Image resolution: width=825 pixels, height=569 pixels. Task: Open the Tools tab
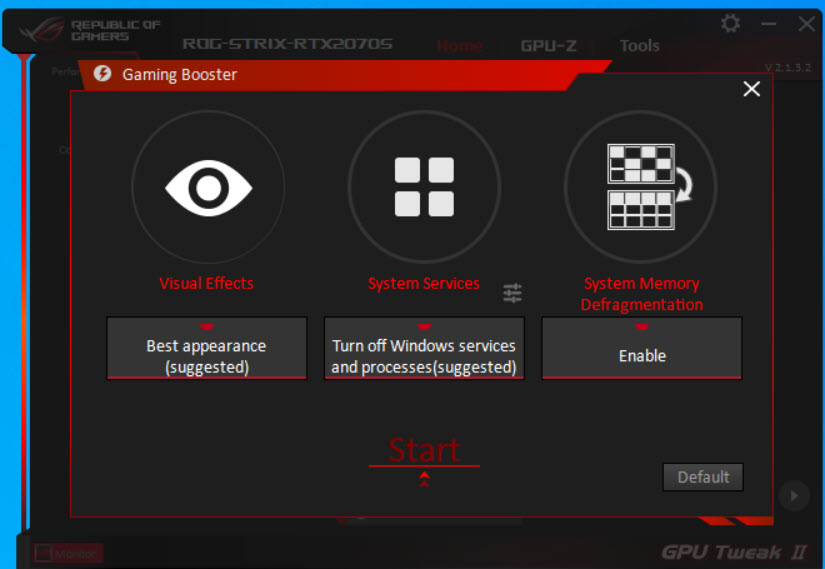pyautogui.click(x=639, y=46)
